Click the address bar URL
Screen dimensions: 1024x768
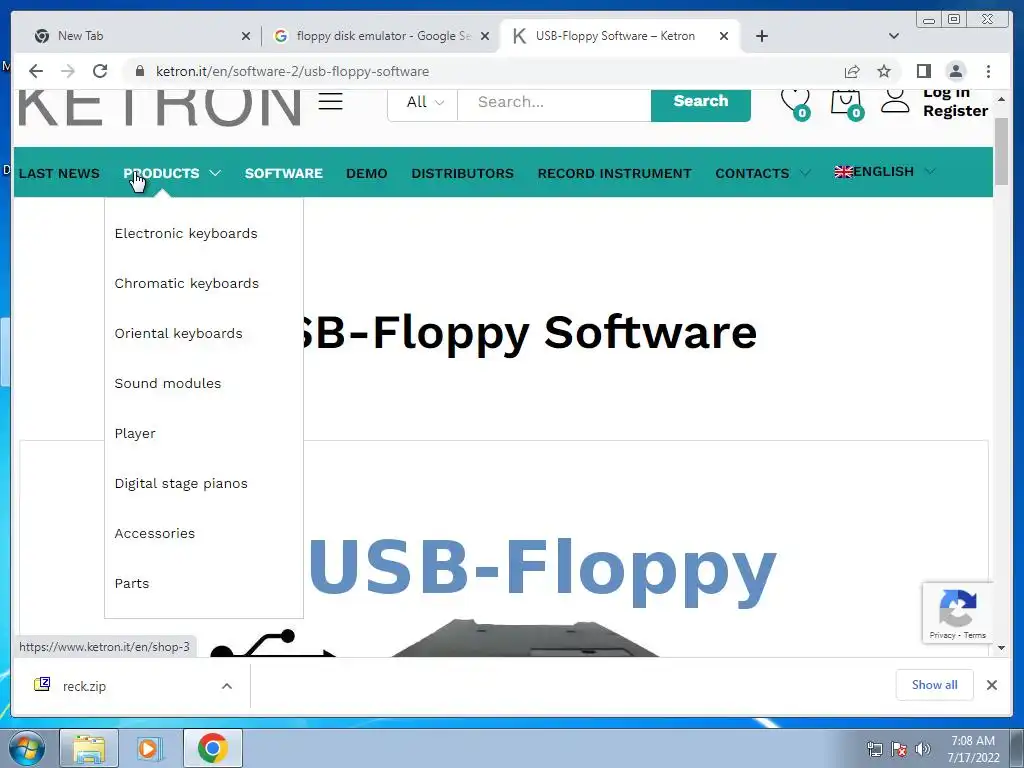pyautogui.click(x=293, y=71)
